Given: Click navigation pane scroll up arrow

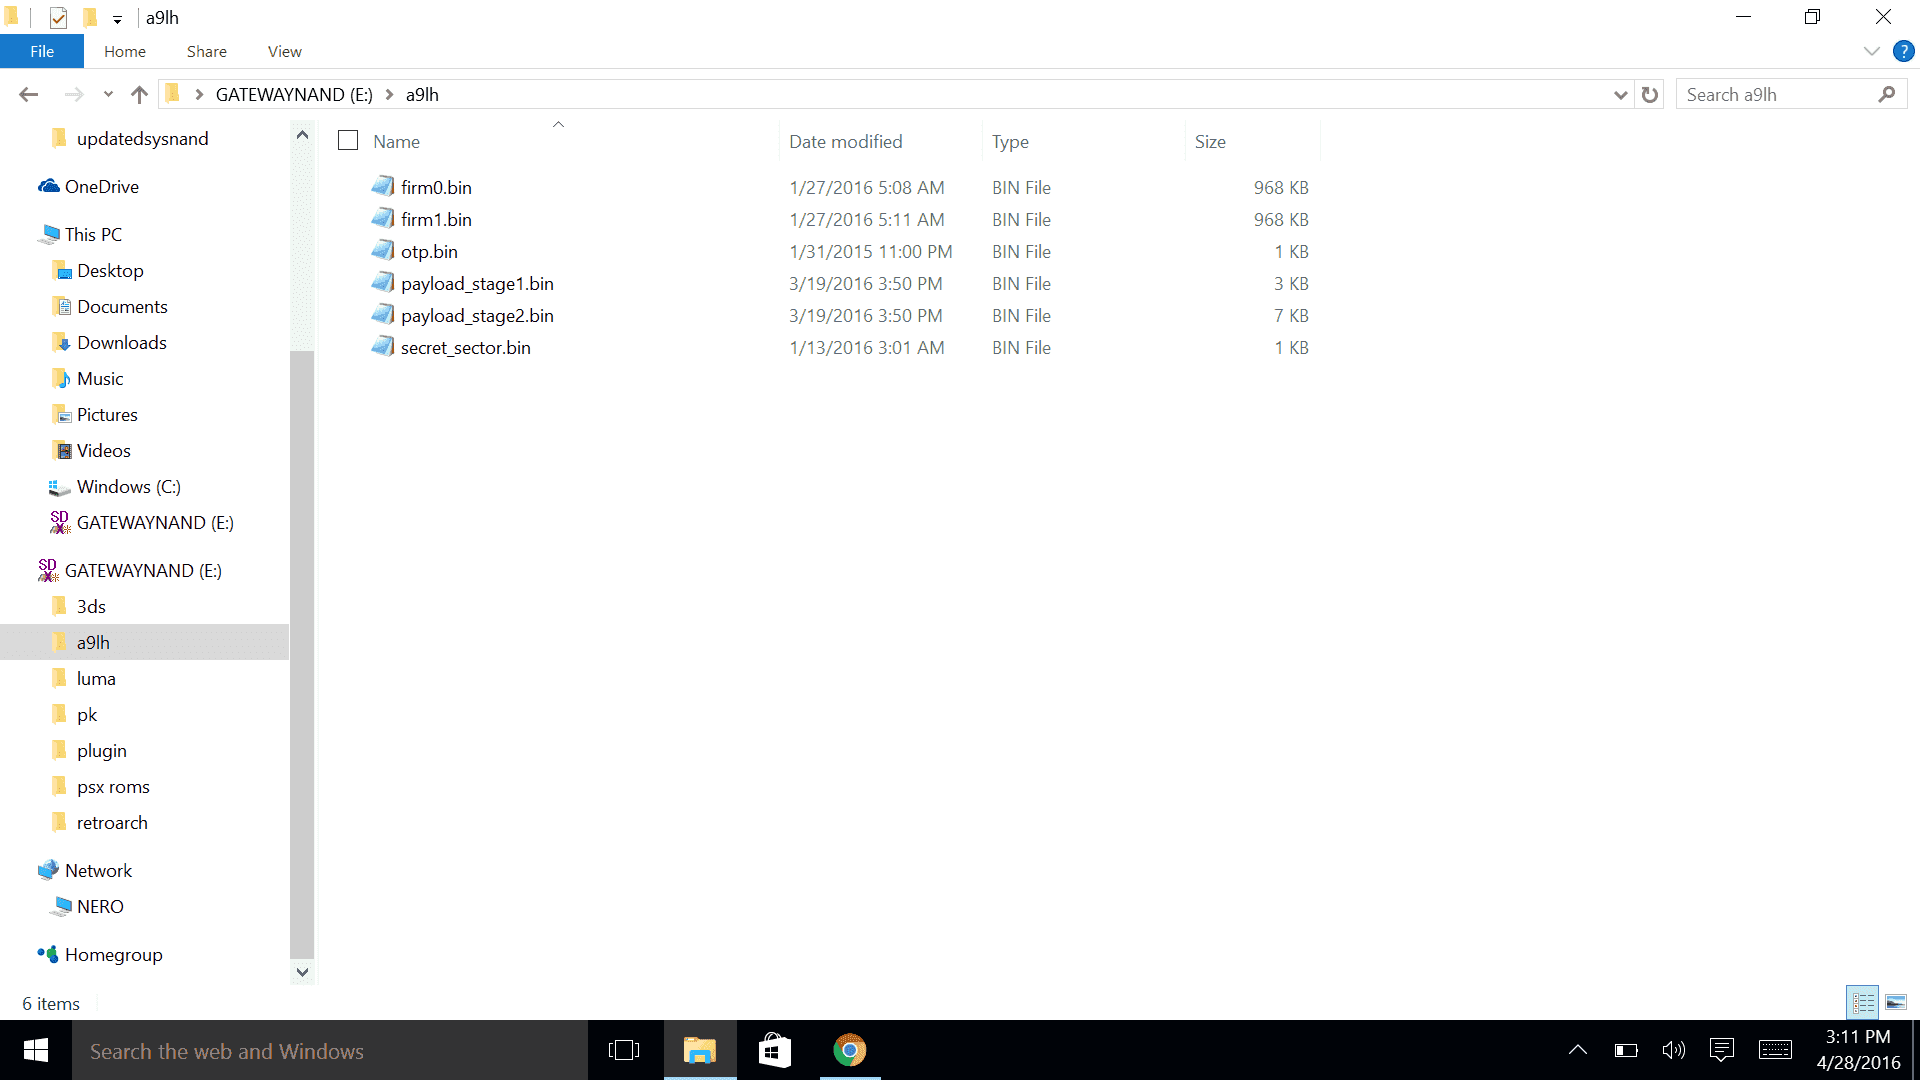Looking at the screenshot, I should coord(302,135).
